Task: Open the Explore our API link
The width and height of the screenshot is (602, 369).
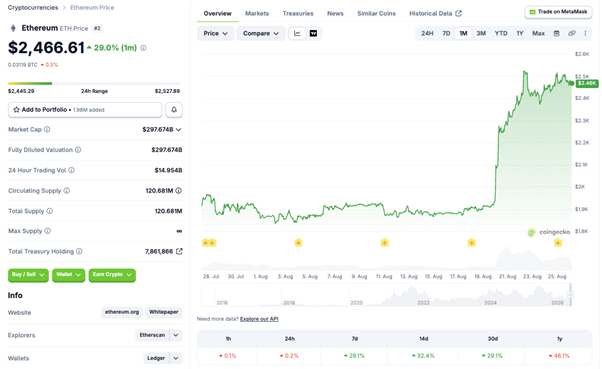Action: point(259,319)
